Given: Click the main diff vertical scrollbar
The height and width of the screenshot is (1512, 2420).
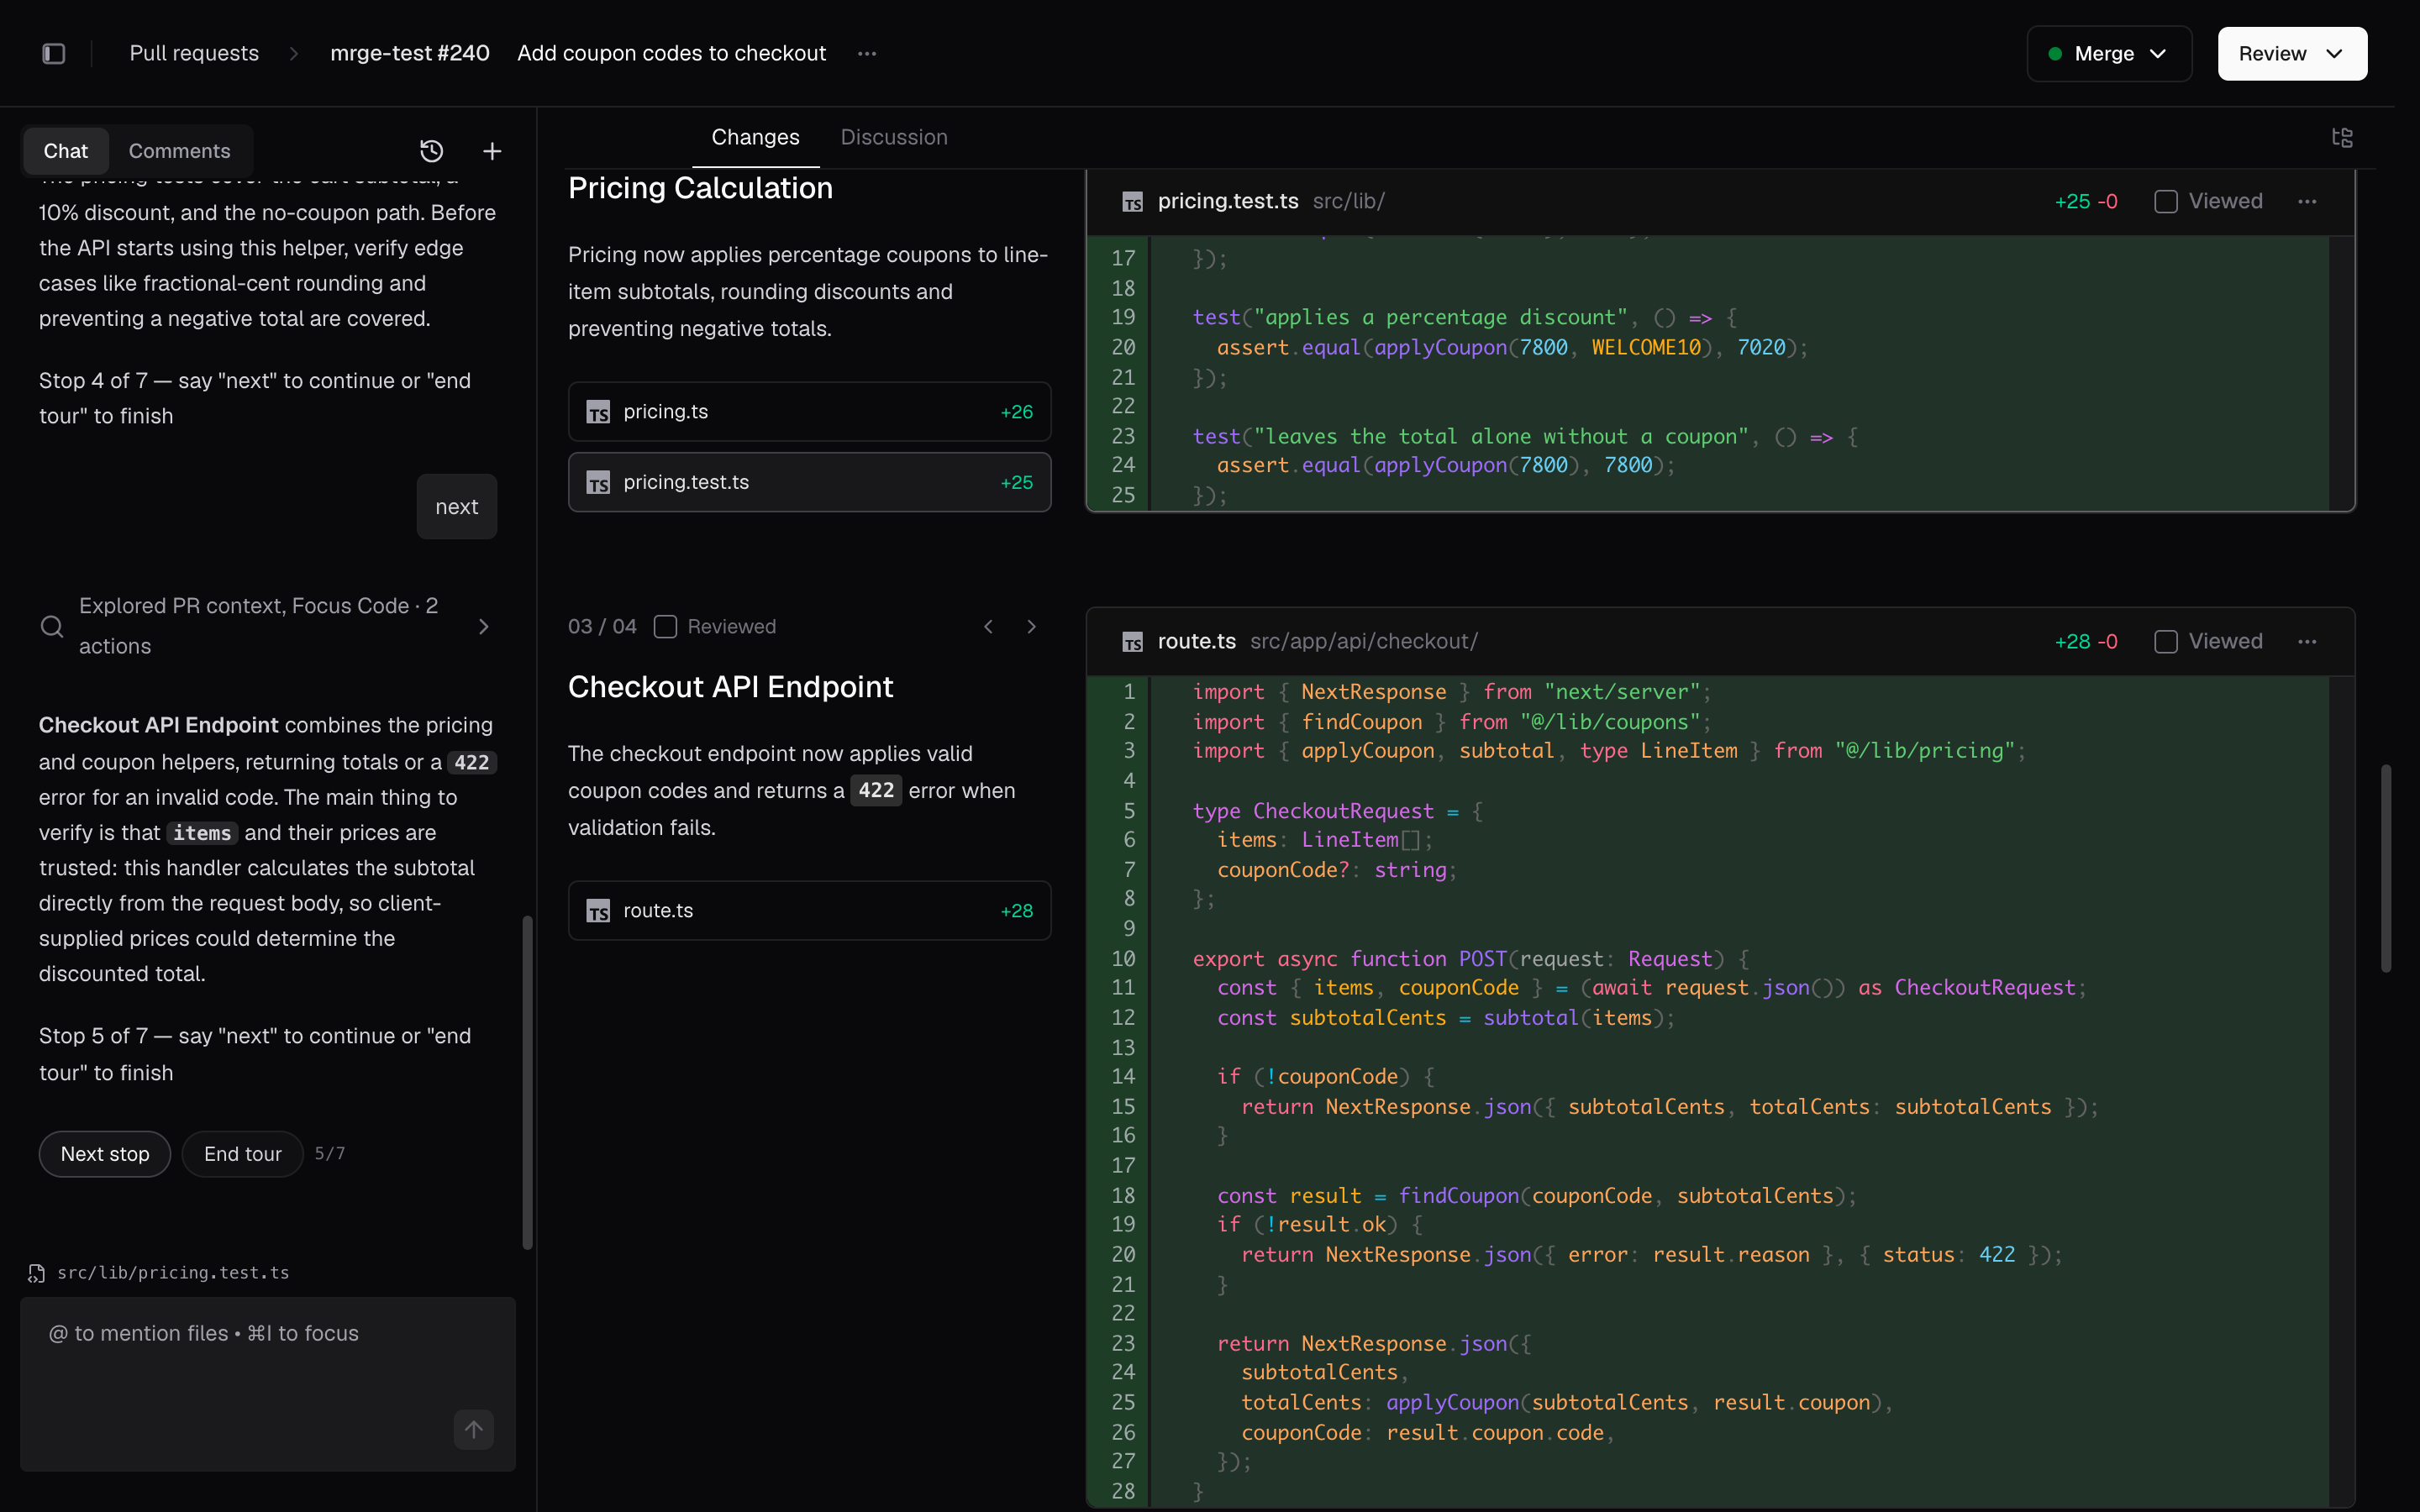Looking at the screenshot, I should pos(2386,868).
